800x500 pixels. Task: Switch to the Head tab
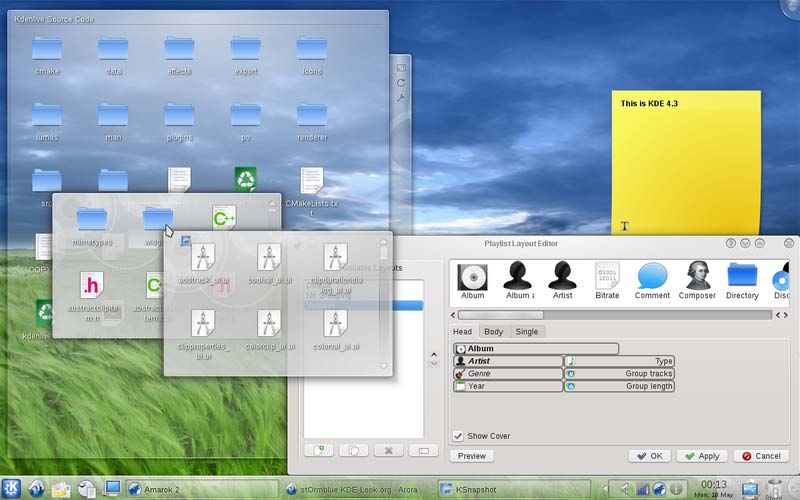click(x=462, y=332)
